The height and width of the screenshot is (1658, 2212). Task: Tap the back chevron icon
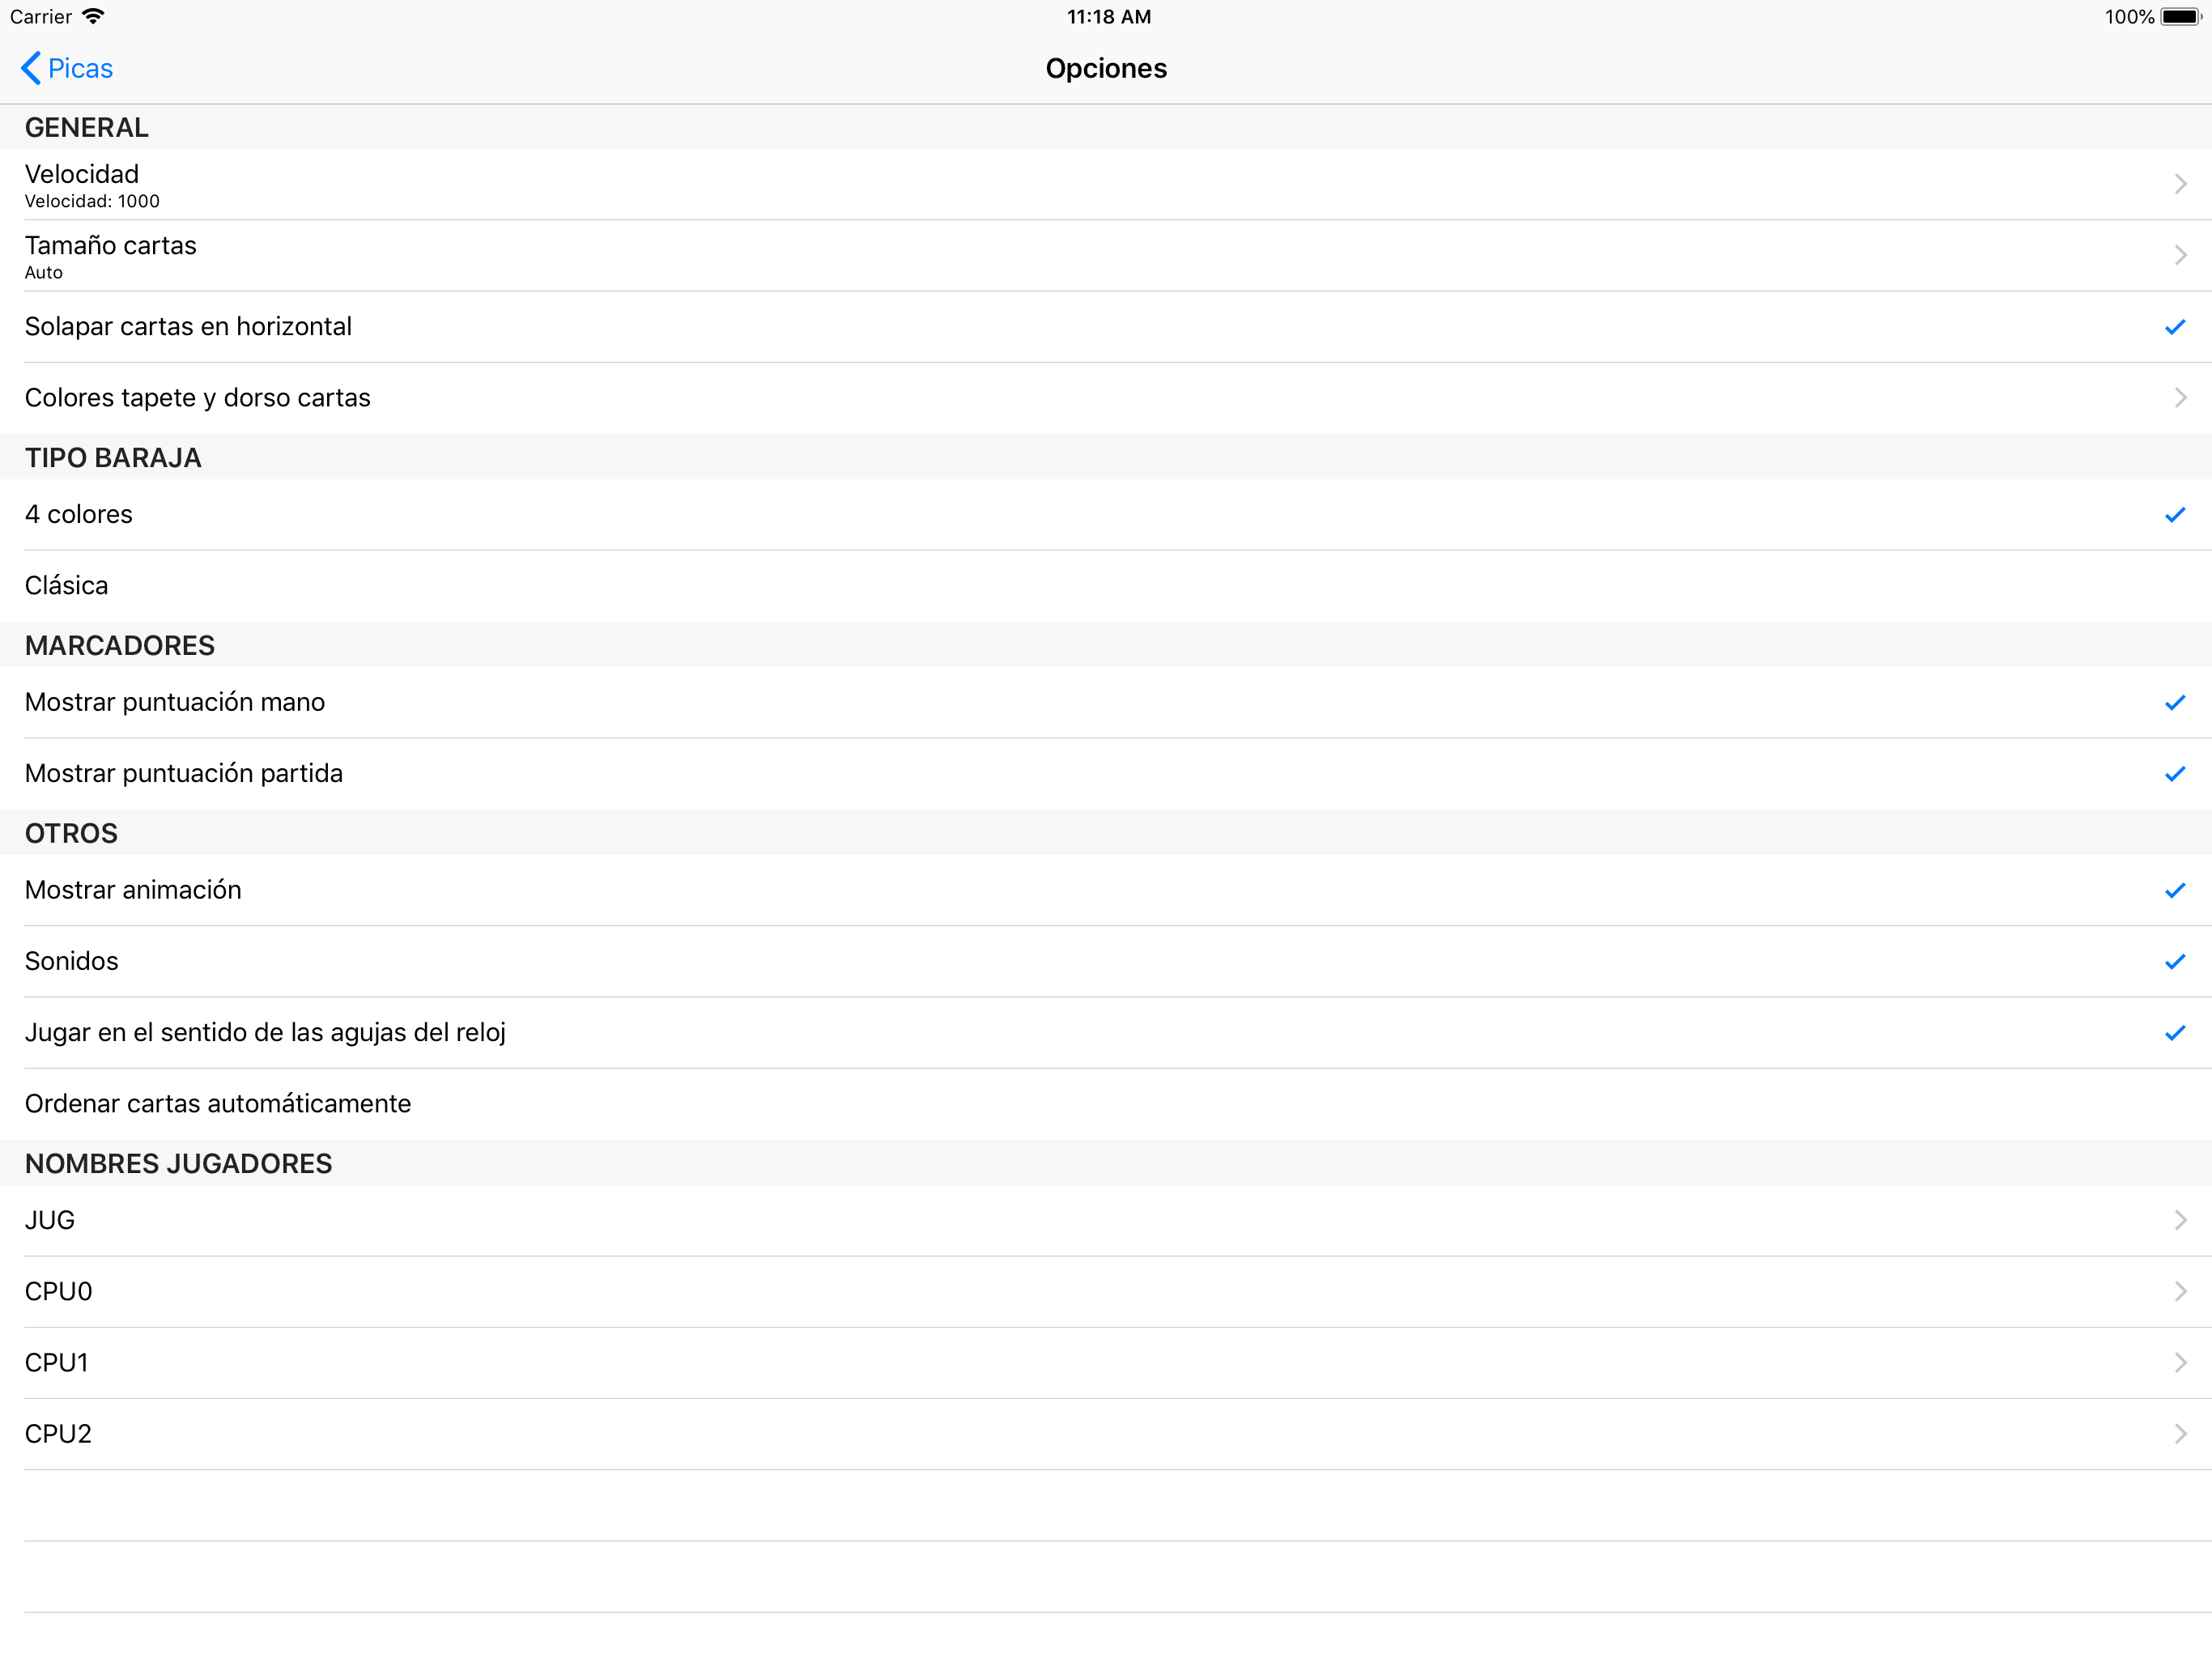click(x=31, y=68)
